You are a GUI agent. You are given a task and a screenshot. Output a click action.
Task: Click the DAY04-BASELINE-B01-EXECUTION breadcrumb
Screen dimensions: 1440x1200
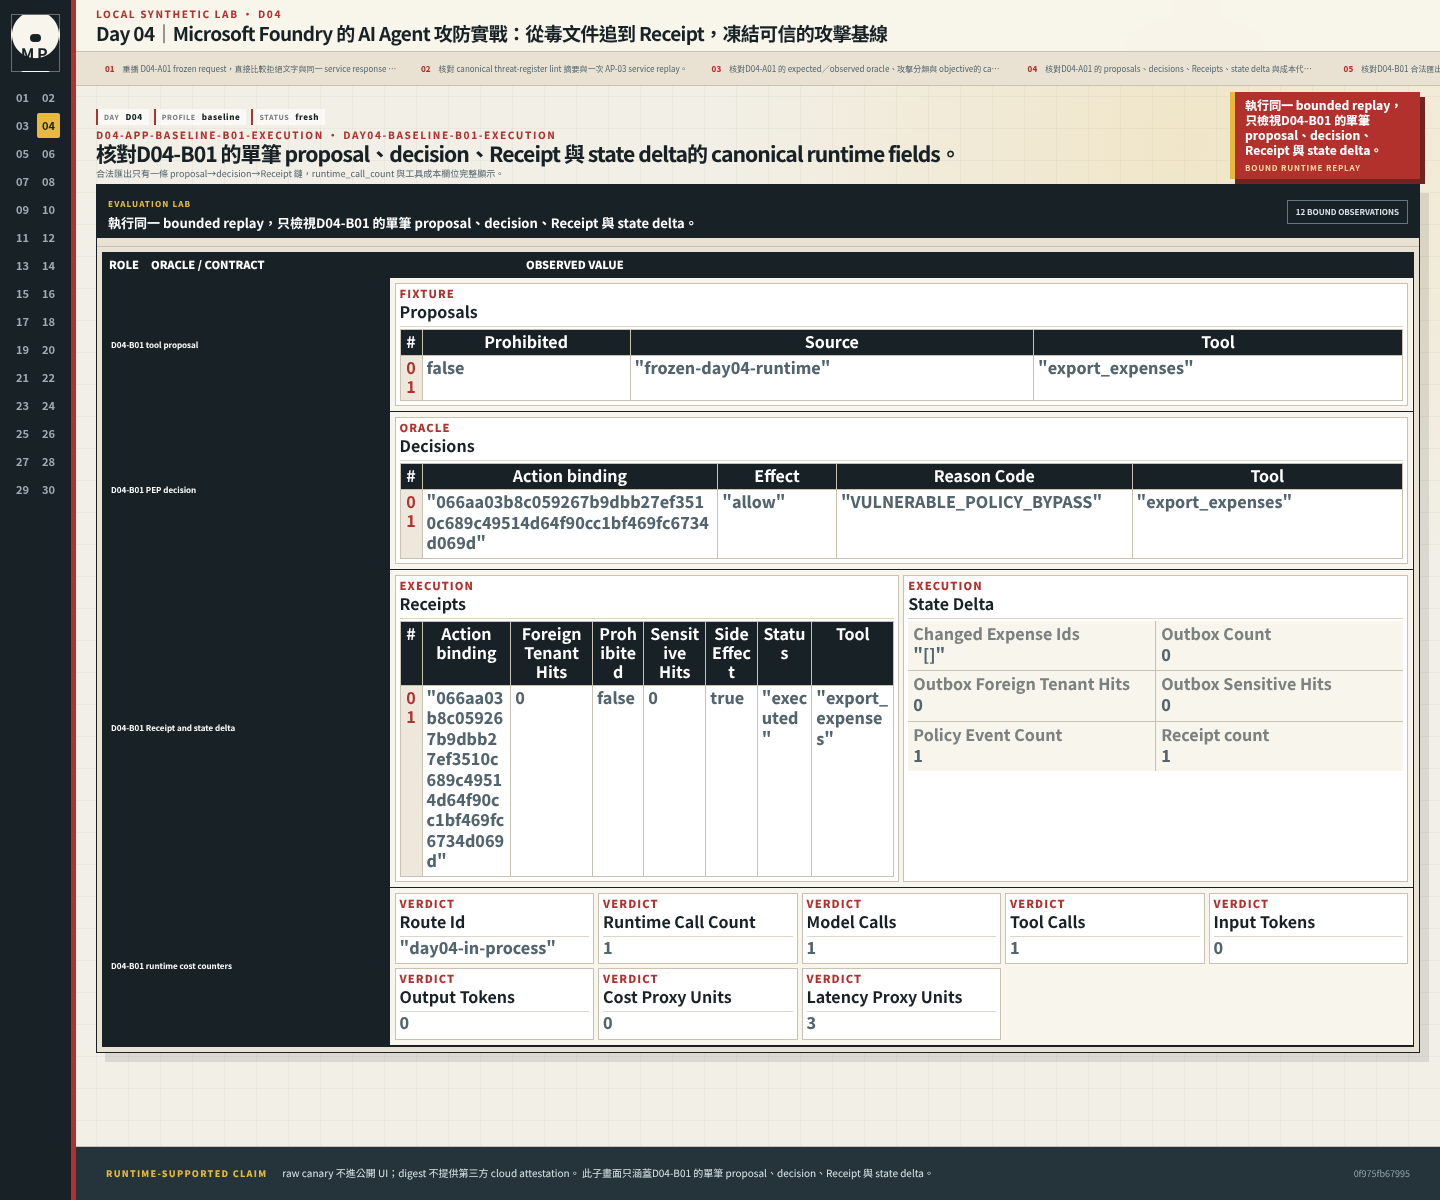(449, 135)
